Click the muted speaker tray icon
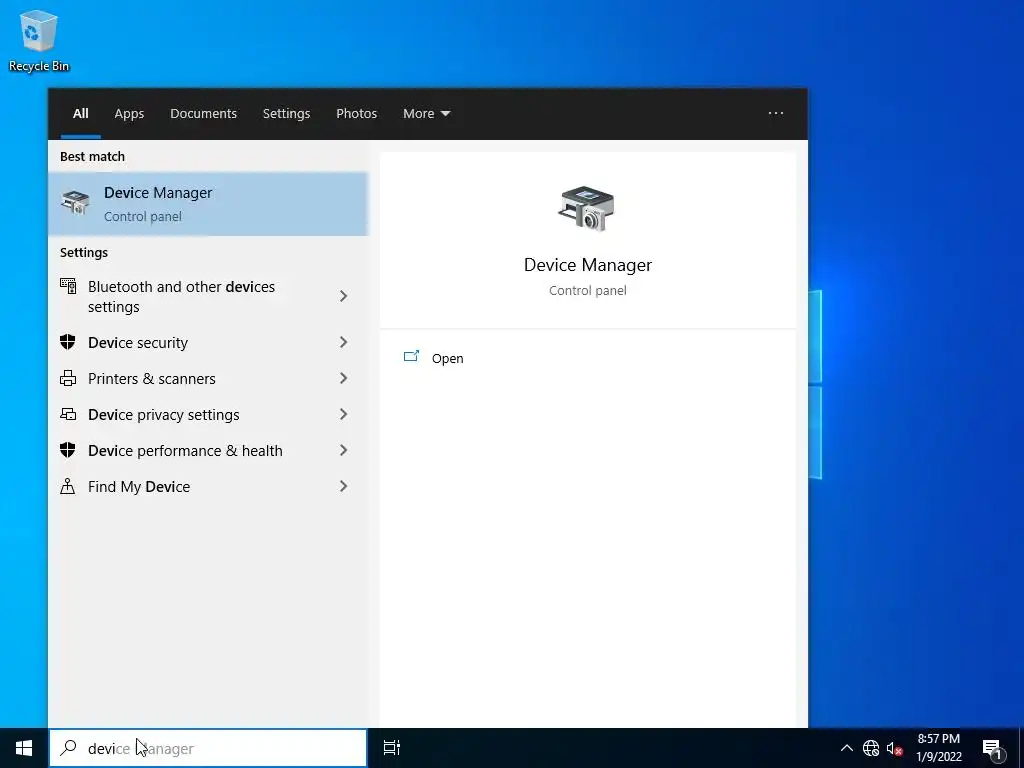1024x768 pixels. (894, 748)
